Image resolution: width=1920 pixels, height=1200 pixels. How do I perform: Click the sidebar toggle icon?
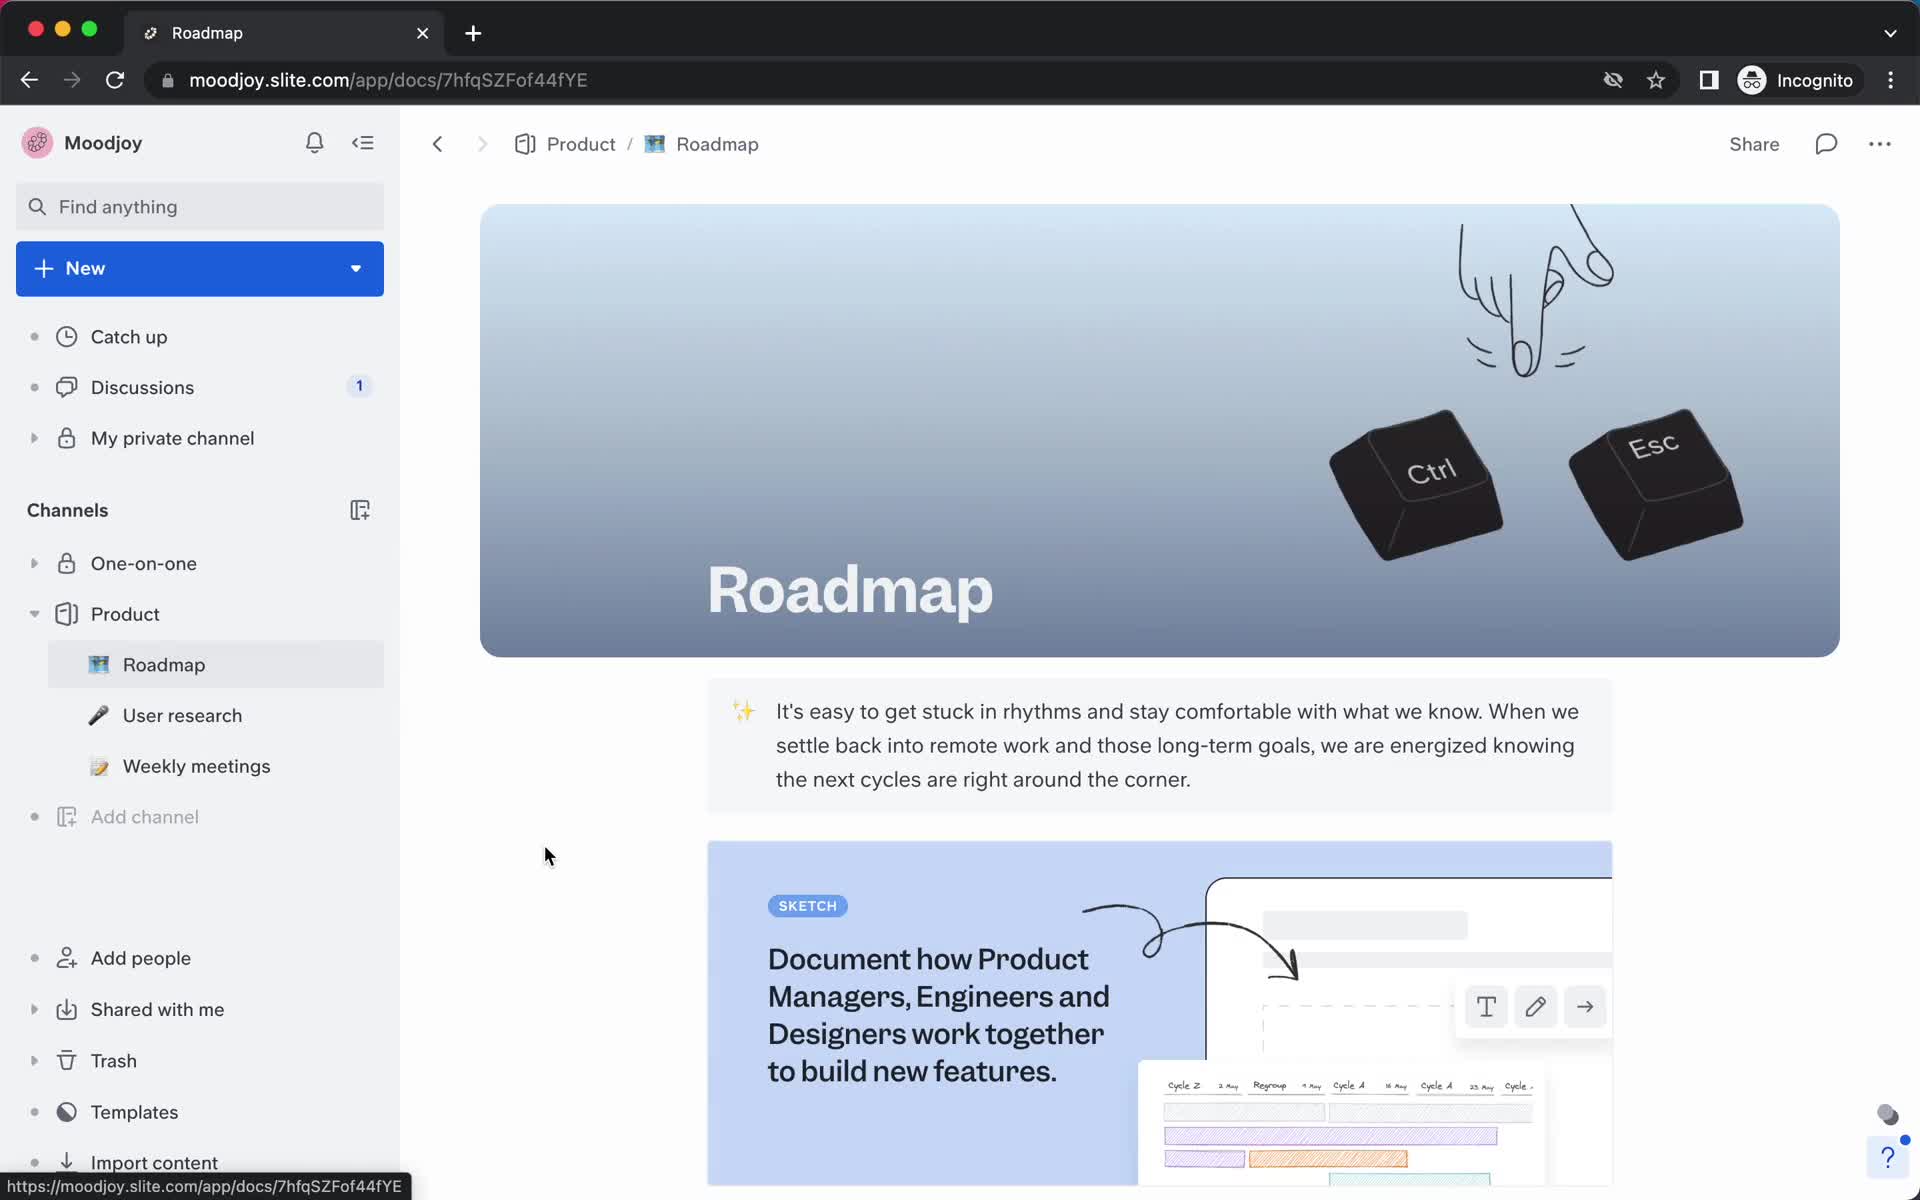coord(364,142)
